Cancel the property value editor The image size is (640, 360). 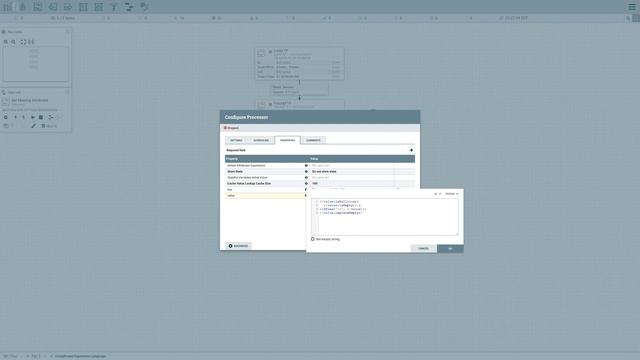pyautogui.click(x=423, y=248)
